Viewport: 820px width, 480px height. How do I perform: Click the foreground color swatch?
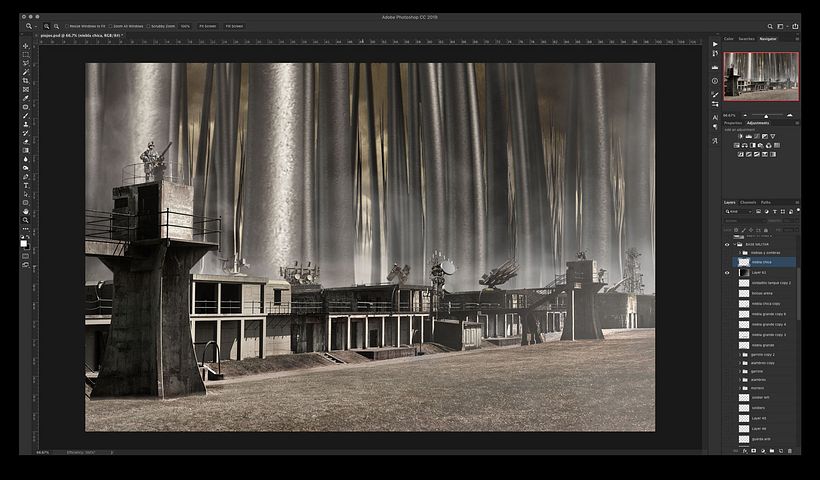pyautogui.click(x=24, y=244)
